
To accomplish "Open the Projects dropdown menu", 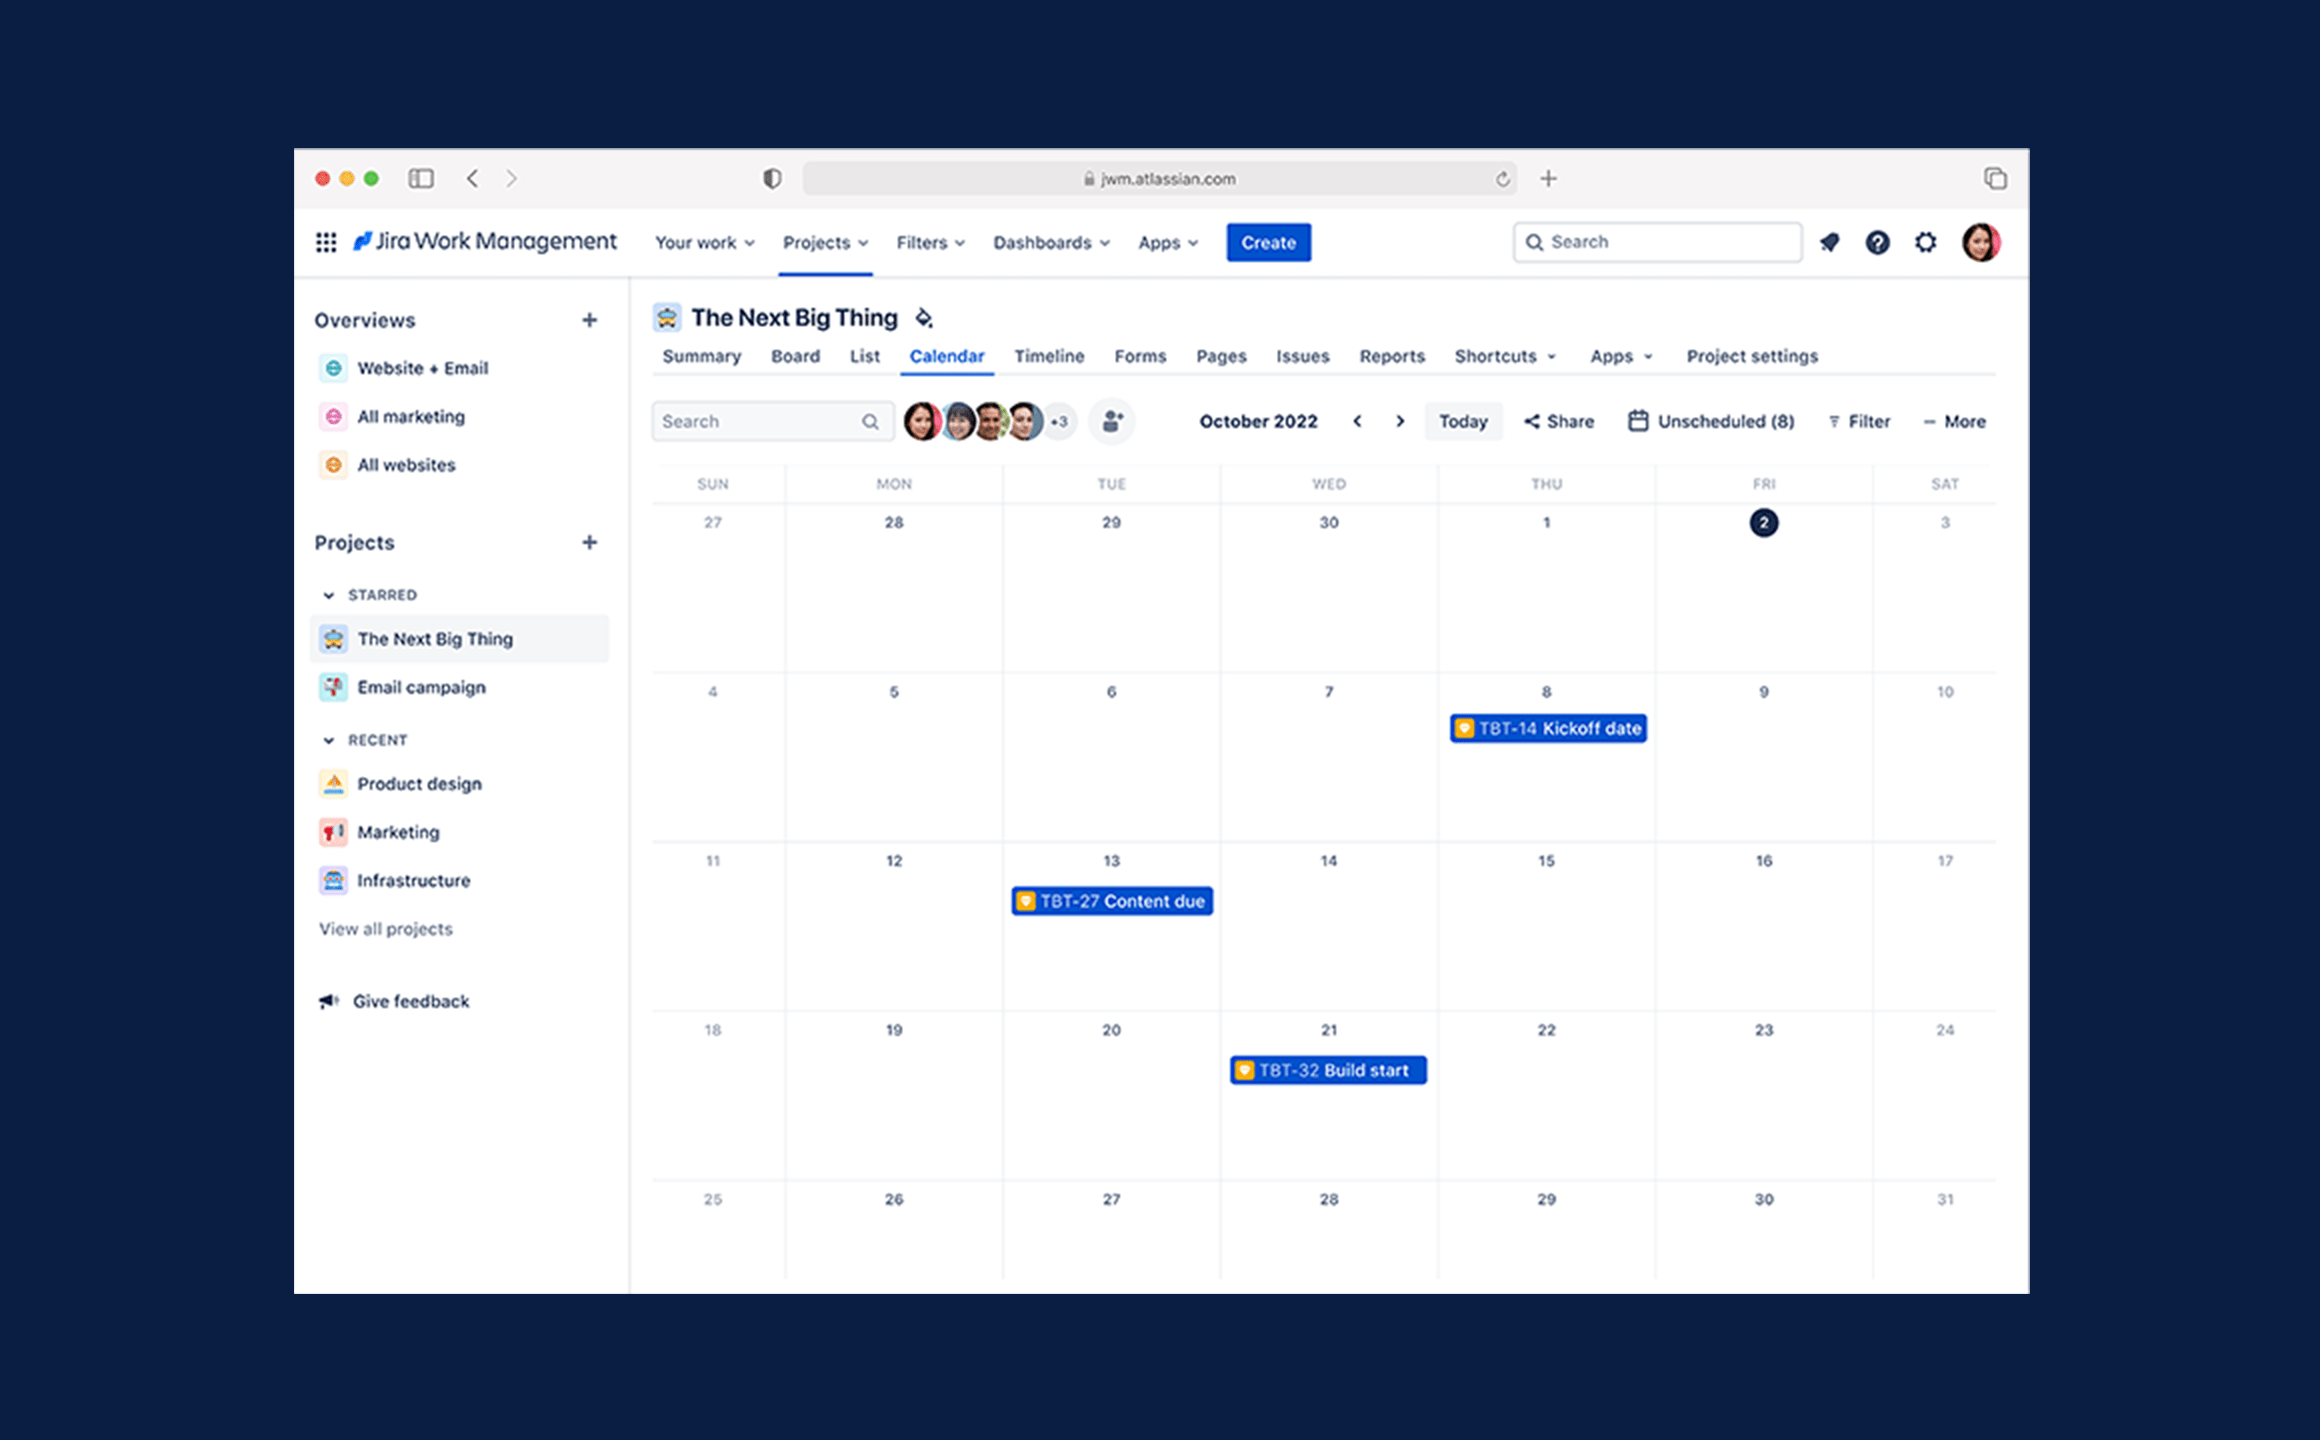I will [x=825, y=242].
